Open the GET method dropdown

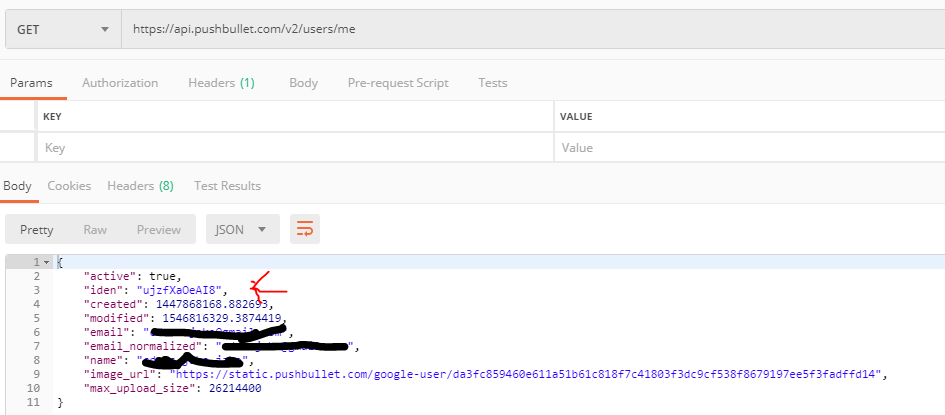pyautogui.click(x=63, y=29)
